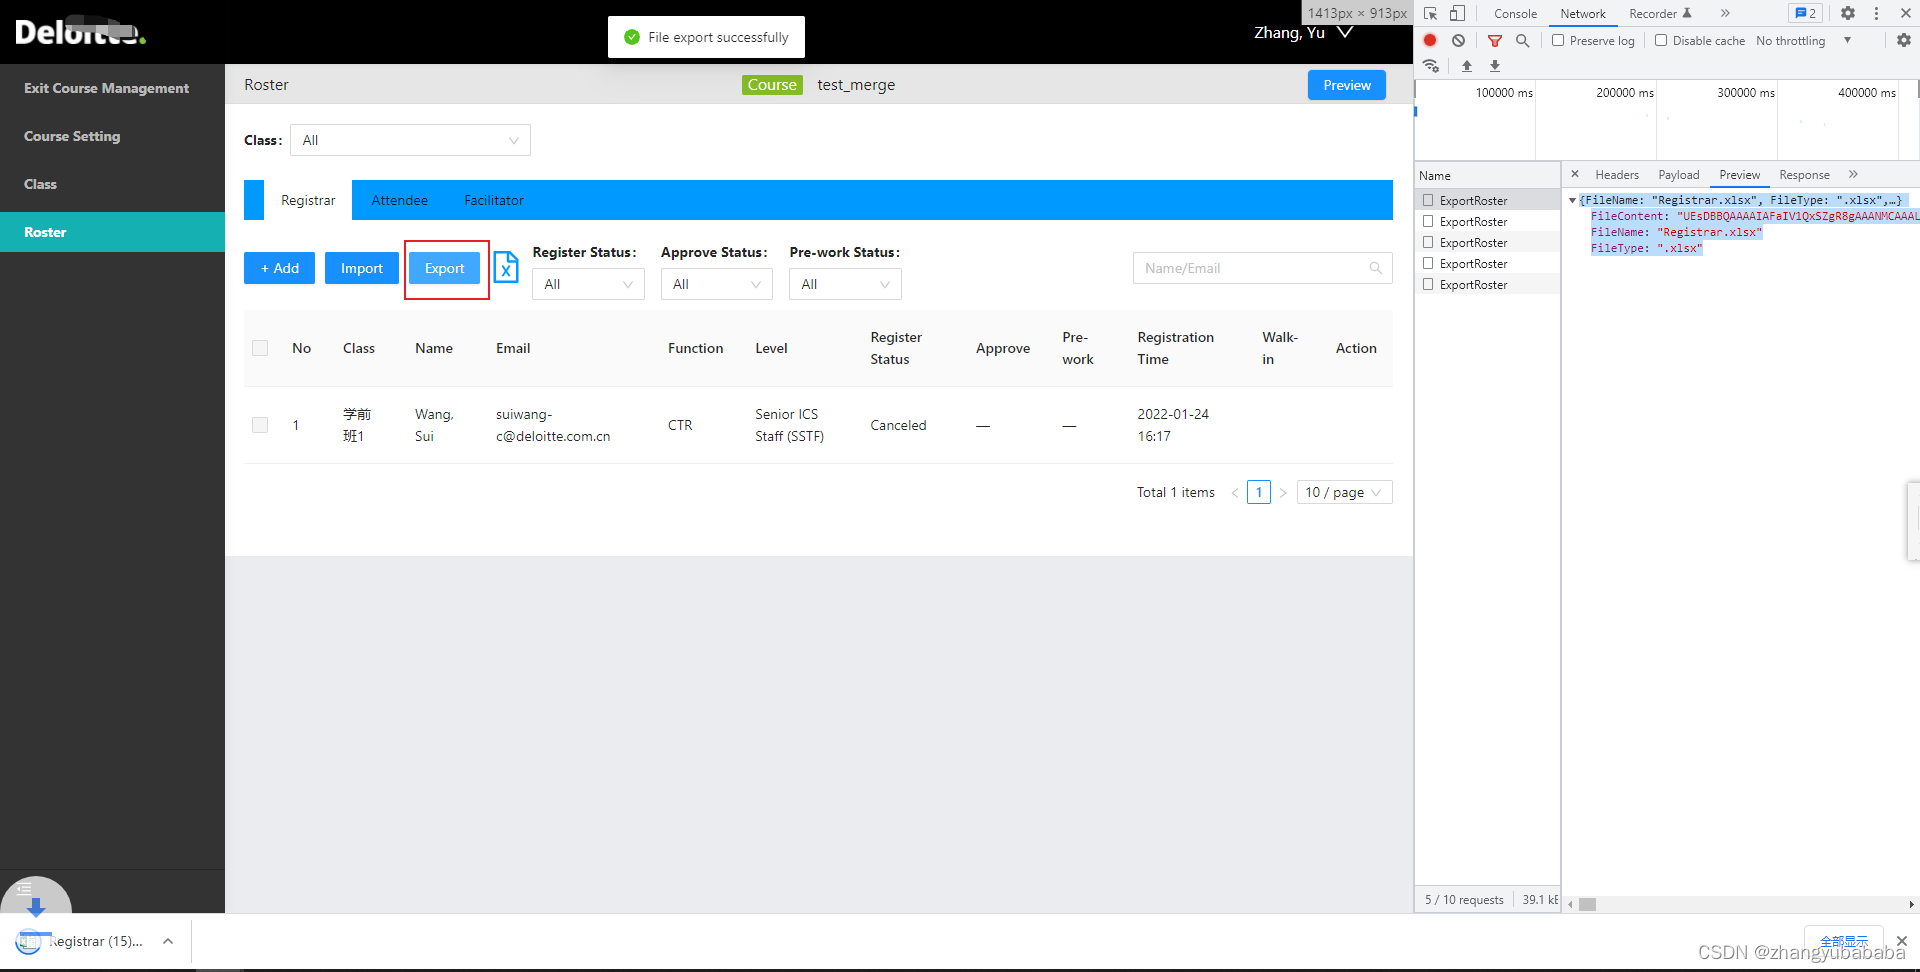Open the network conditions wifi icon
This screenshot has width=1920, height=972.
pos(1431,66)
